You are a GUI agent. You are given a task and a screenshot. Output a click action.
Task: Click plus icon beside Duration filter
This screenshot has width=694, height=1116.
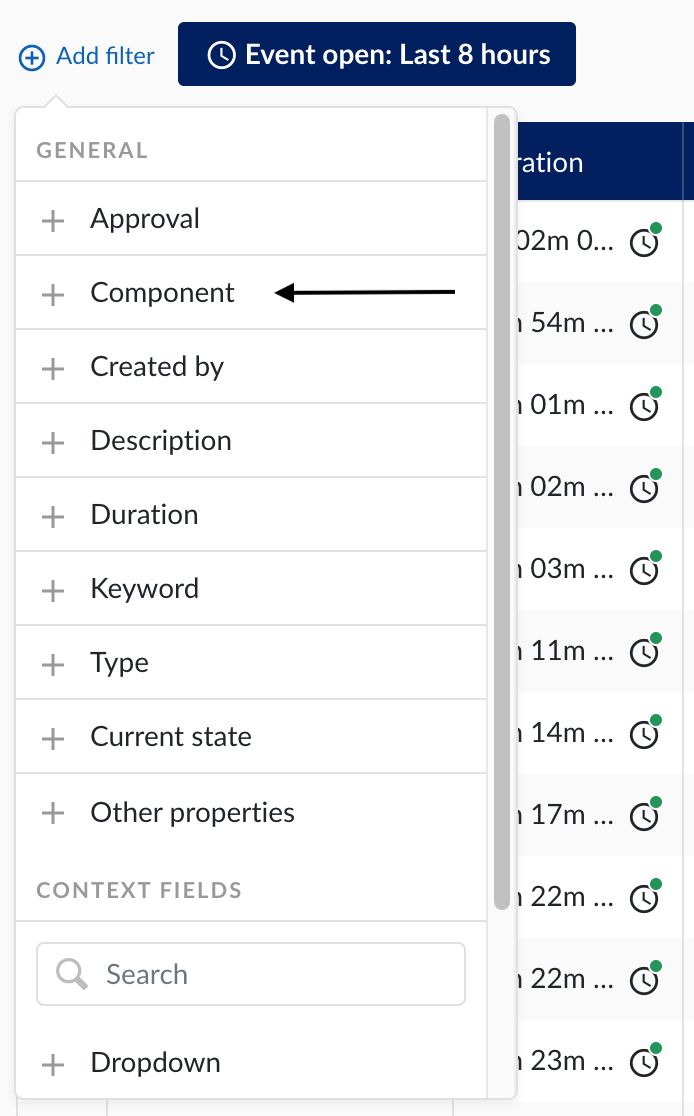coord(53,516)
